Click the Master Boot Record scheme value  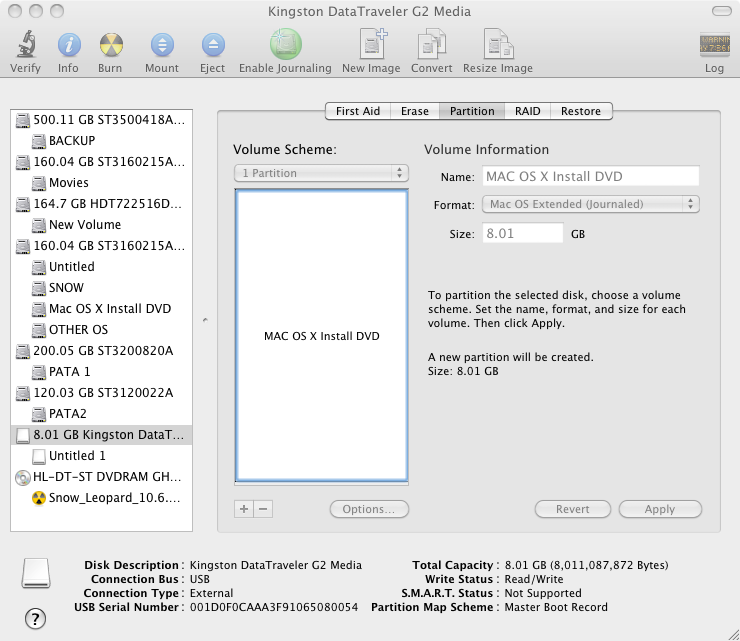[556, 607]
